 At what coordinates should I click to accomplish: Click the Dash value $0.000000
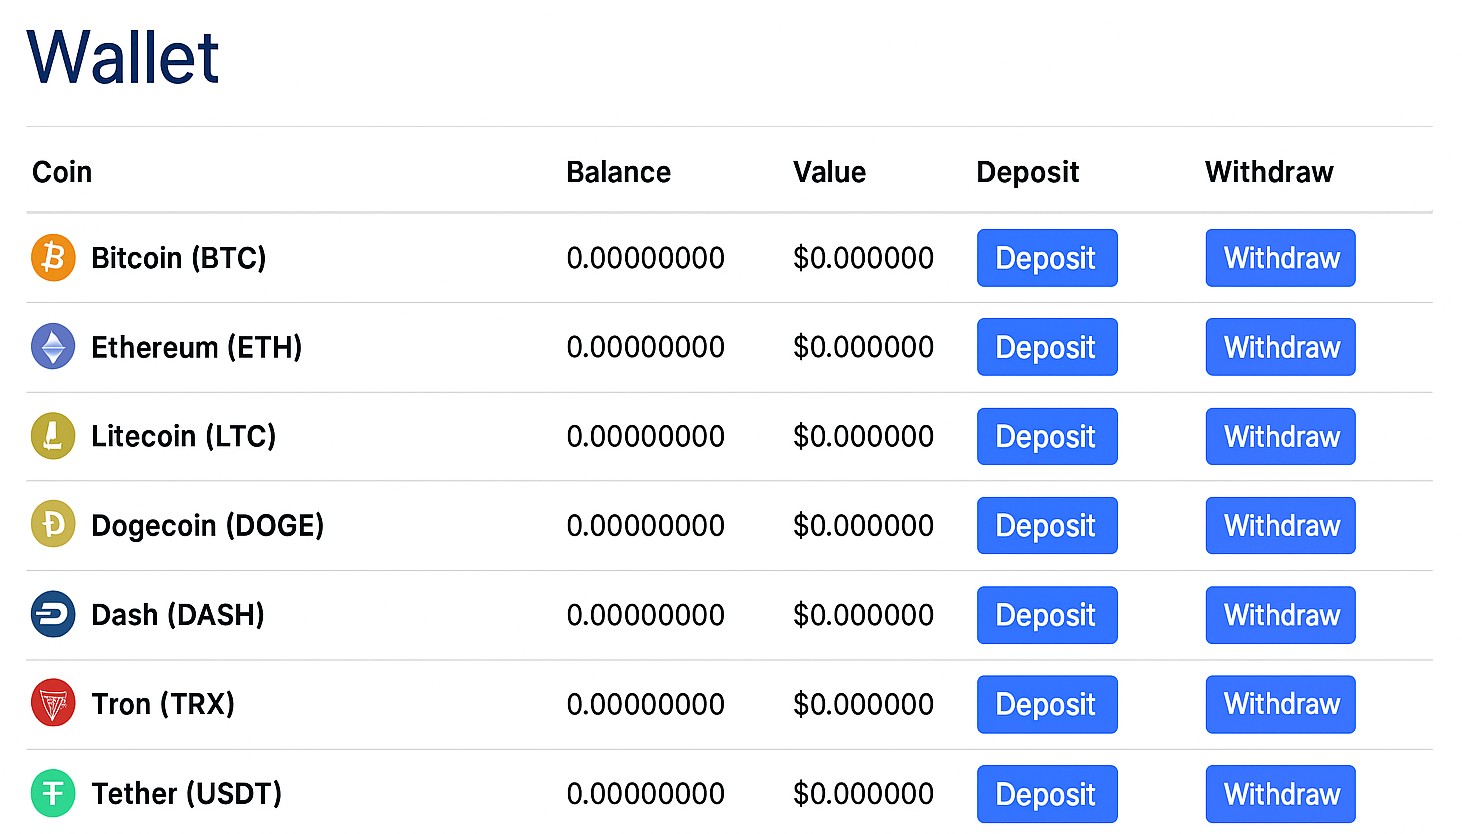(863, 615)
